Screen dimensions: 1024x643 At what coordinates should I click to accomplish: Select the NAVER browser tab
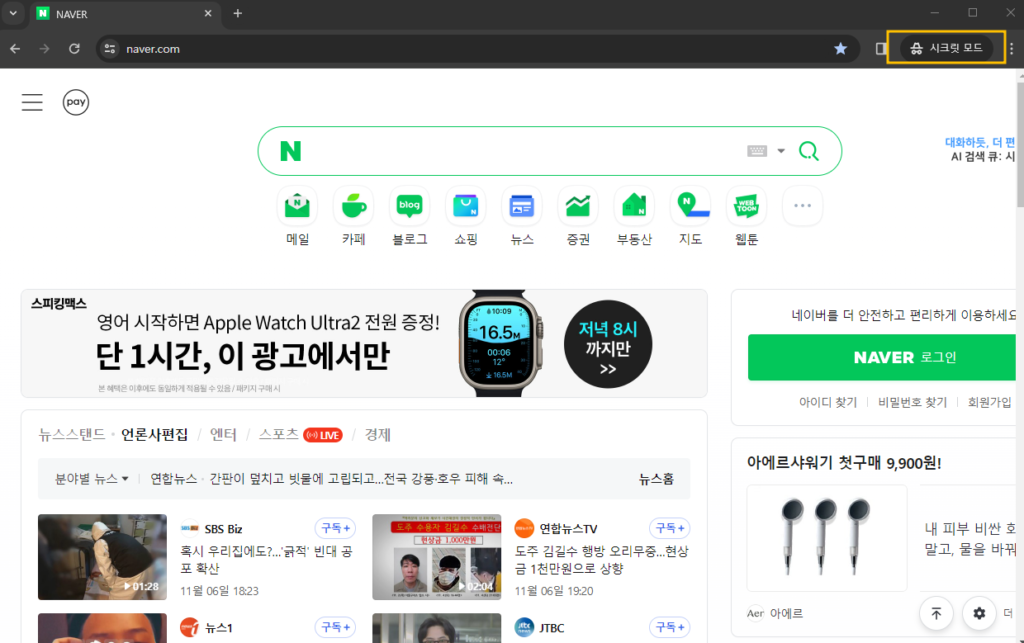(x=124, y=14)
